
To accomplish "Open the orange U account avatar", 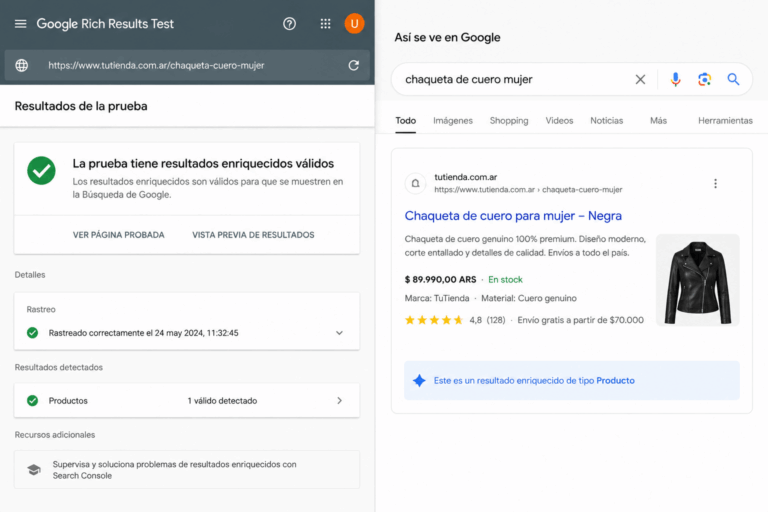I will 354,24.
